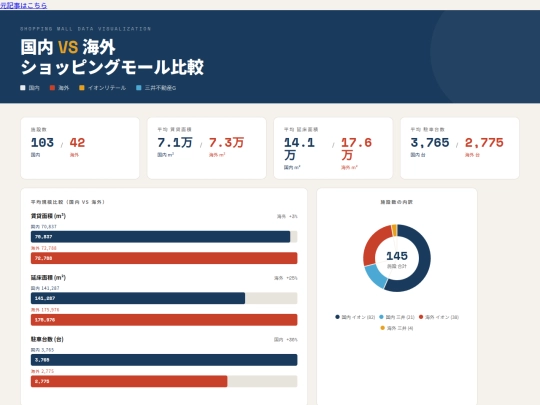Click the 国内 +36% difference label

(x=286, y=340)
